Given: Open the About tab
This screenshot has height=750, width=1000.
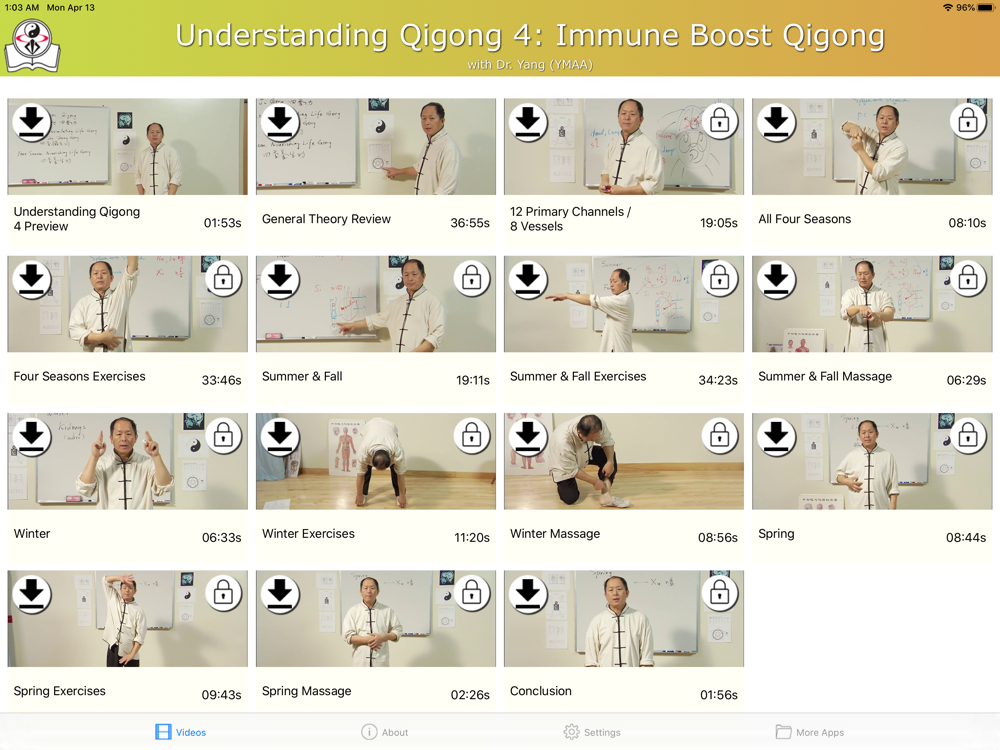Looking at the screenshot, I should coord(385,732).
